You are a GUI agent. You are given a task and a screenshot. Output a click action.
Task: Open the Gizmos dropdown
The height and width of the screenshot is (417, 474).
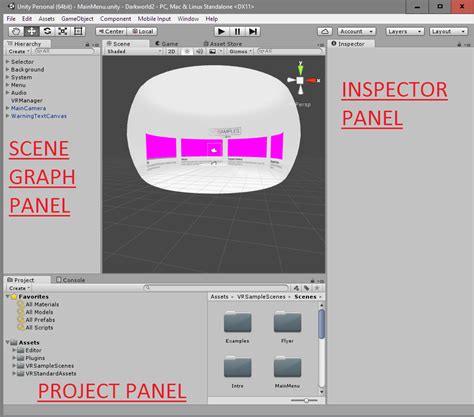tap(240, 51)
